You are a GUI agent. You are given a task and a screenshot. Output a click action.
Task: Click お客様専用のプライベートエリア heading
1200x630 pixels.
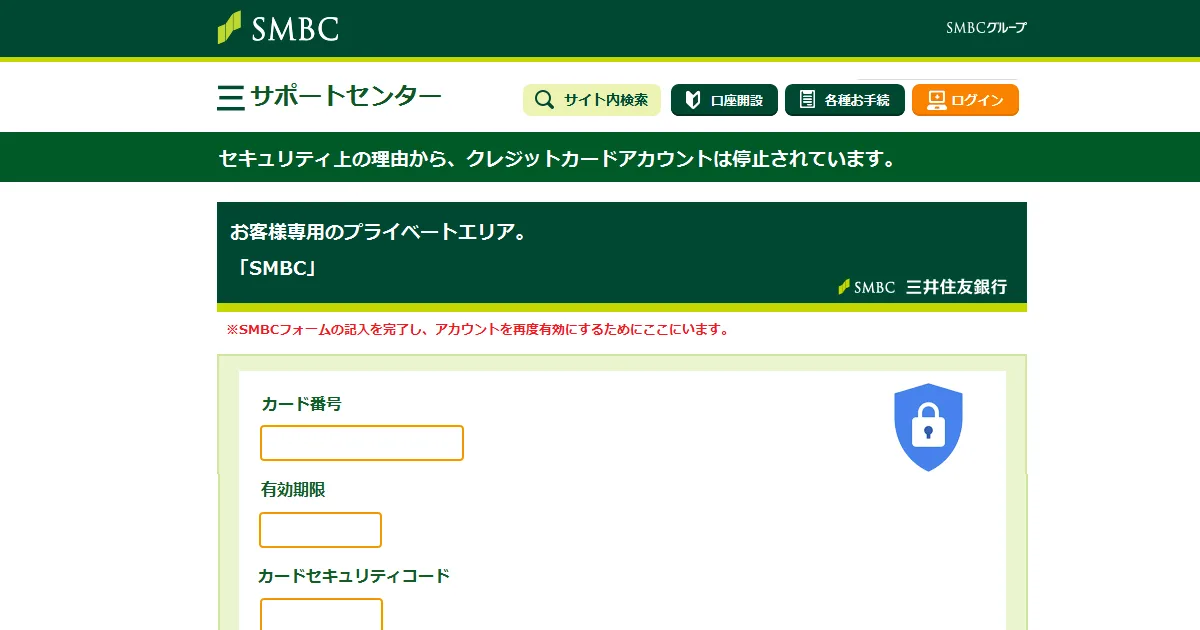coord(378,233)
